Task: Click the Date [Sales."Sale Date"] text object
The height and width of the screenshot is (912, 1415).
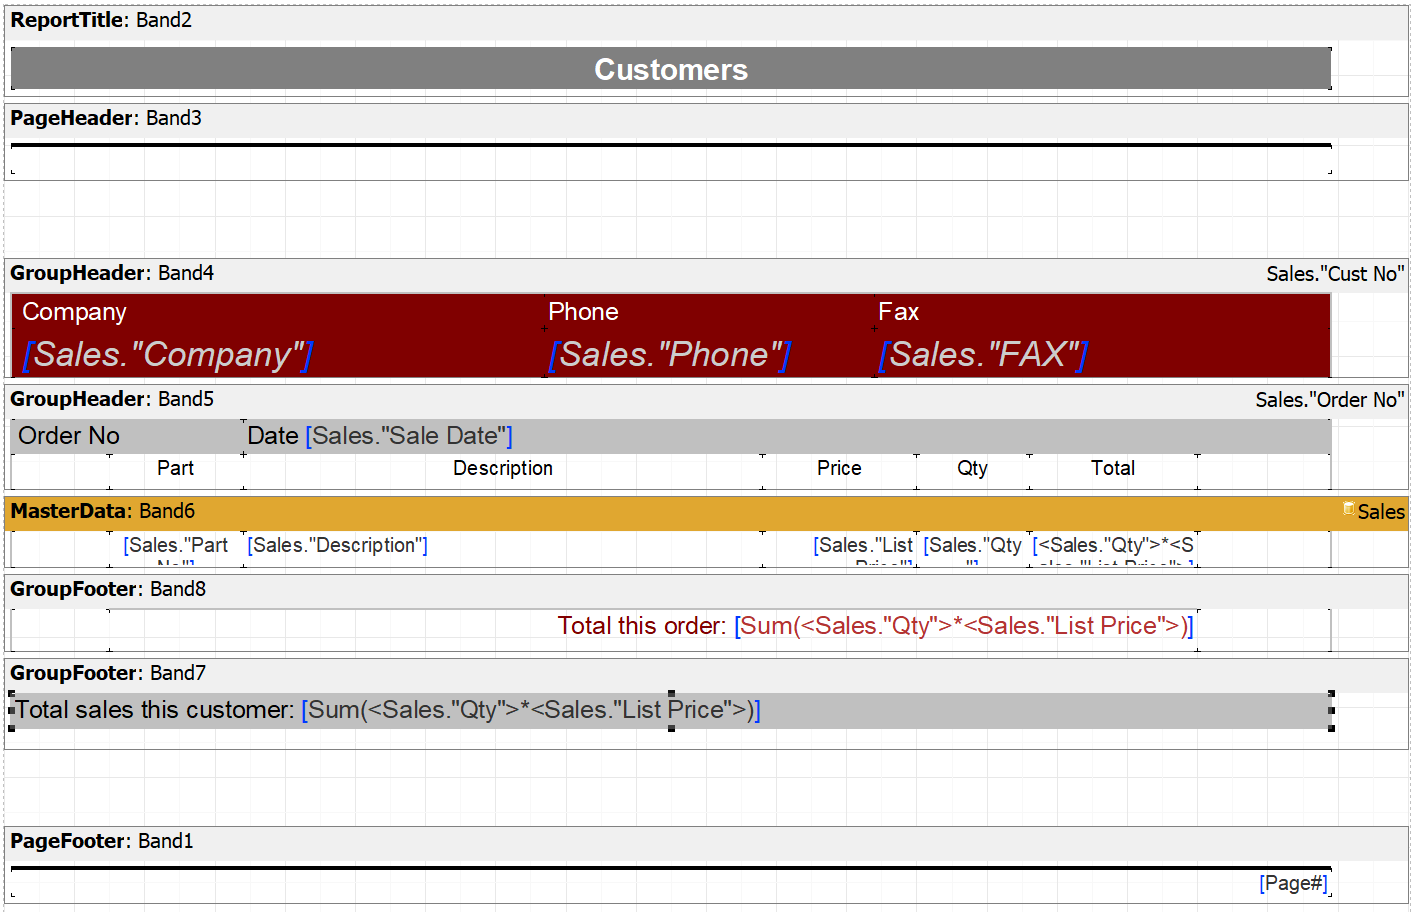Action: click(x=380, y=436)
